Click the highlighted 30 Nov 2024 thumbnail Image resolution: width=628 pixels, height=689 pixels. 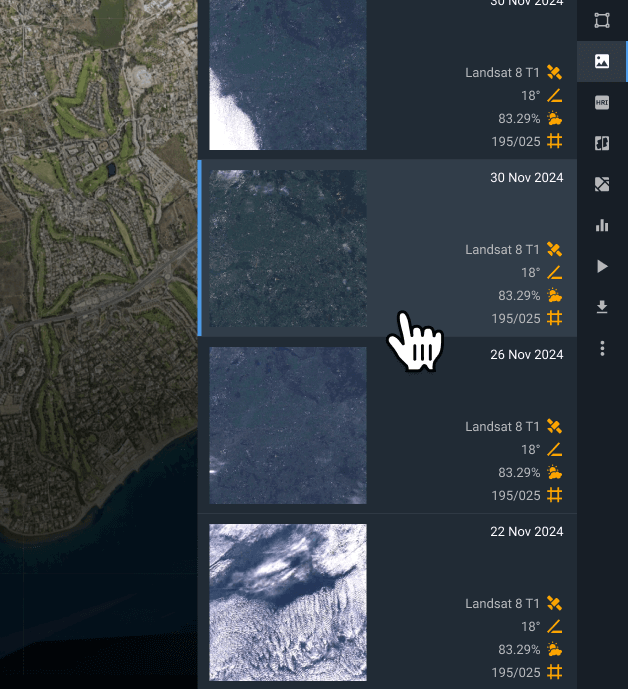coord(288,248)
